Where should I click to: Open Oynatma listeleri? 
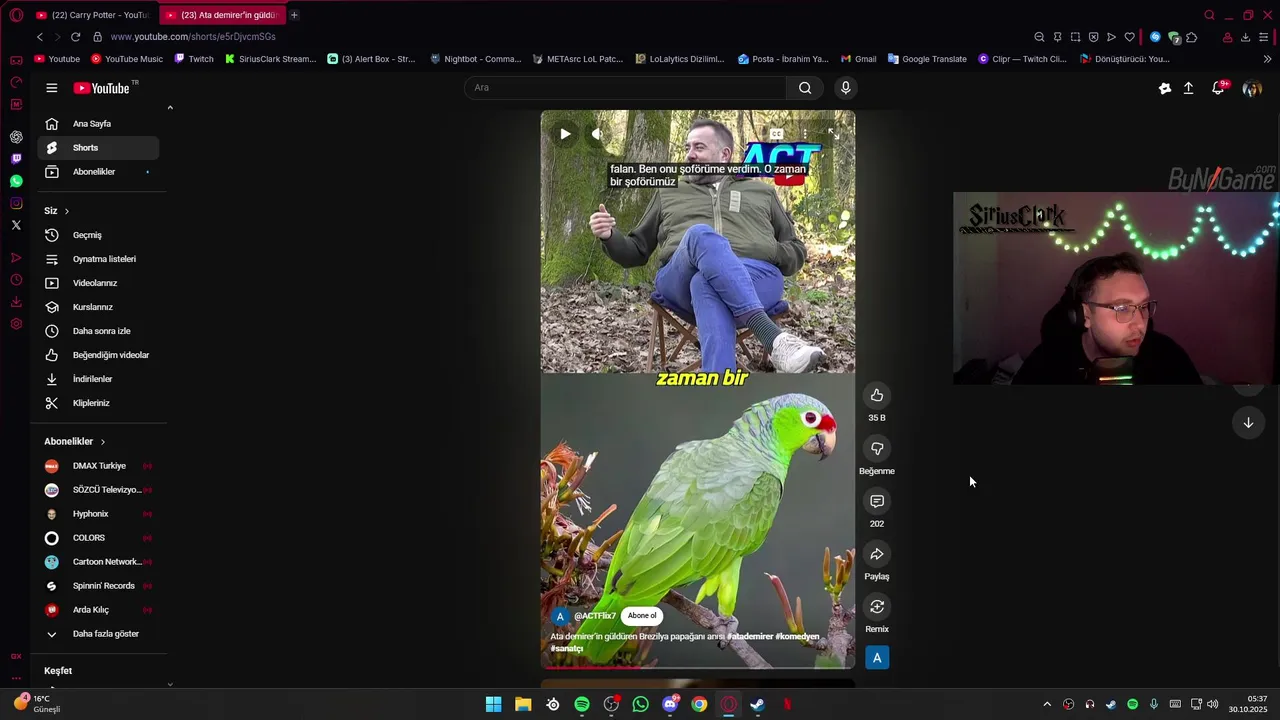pyautogui.click(x=98, y=259)
